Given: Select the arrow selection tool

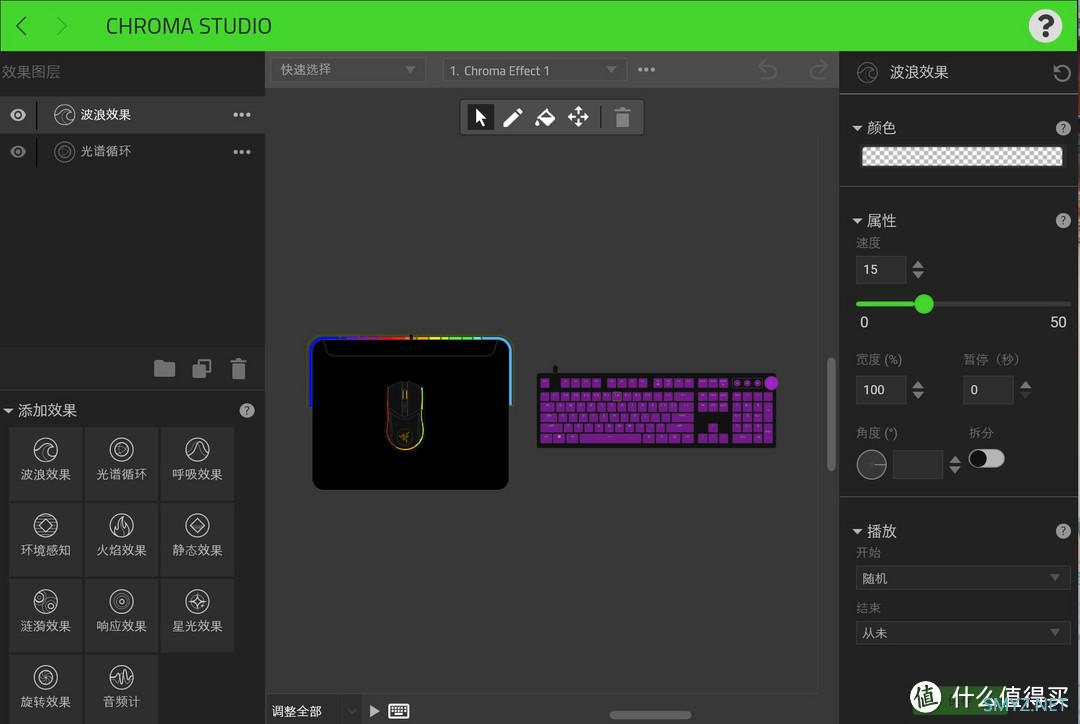Looking at the screenshot, I should pyautogui.click(x=480, y=117).
